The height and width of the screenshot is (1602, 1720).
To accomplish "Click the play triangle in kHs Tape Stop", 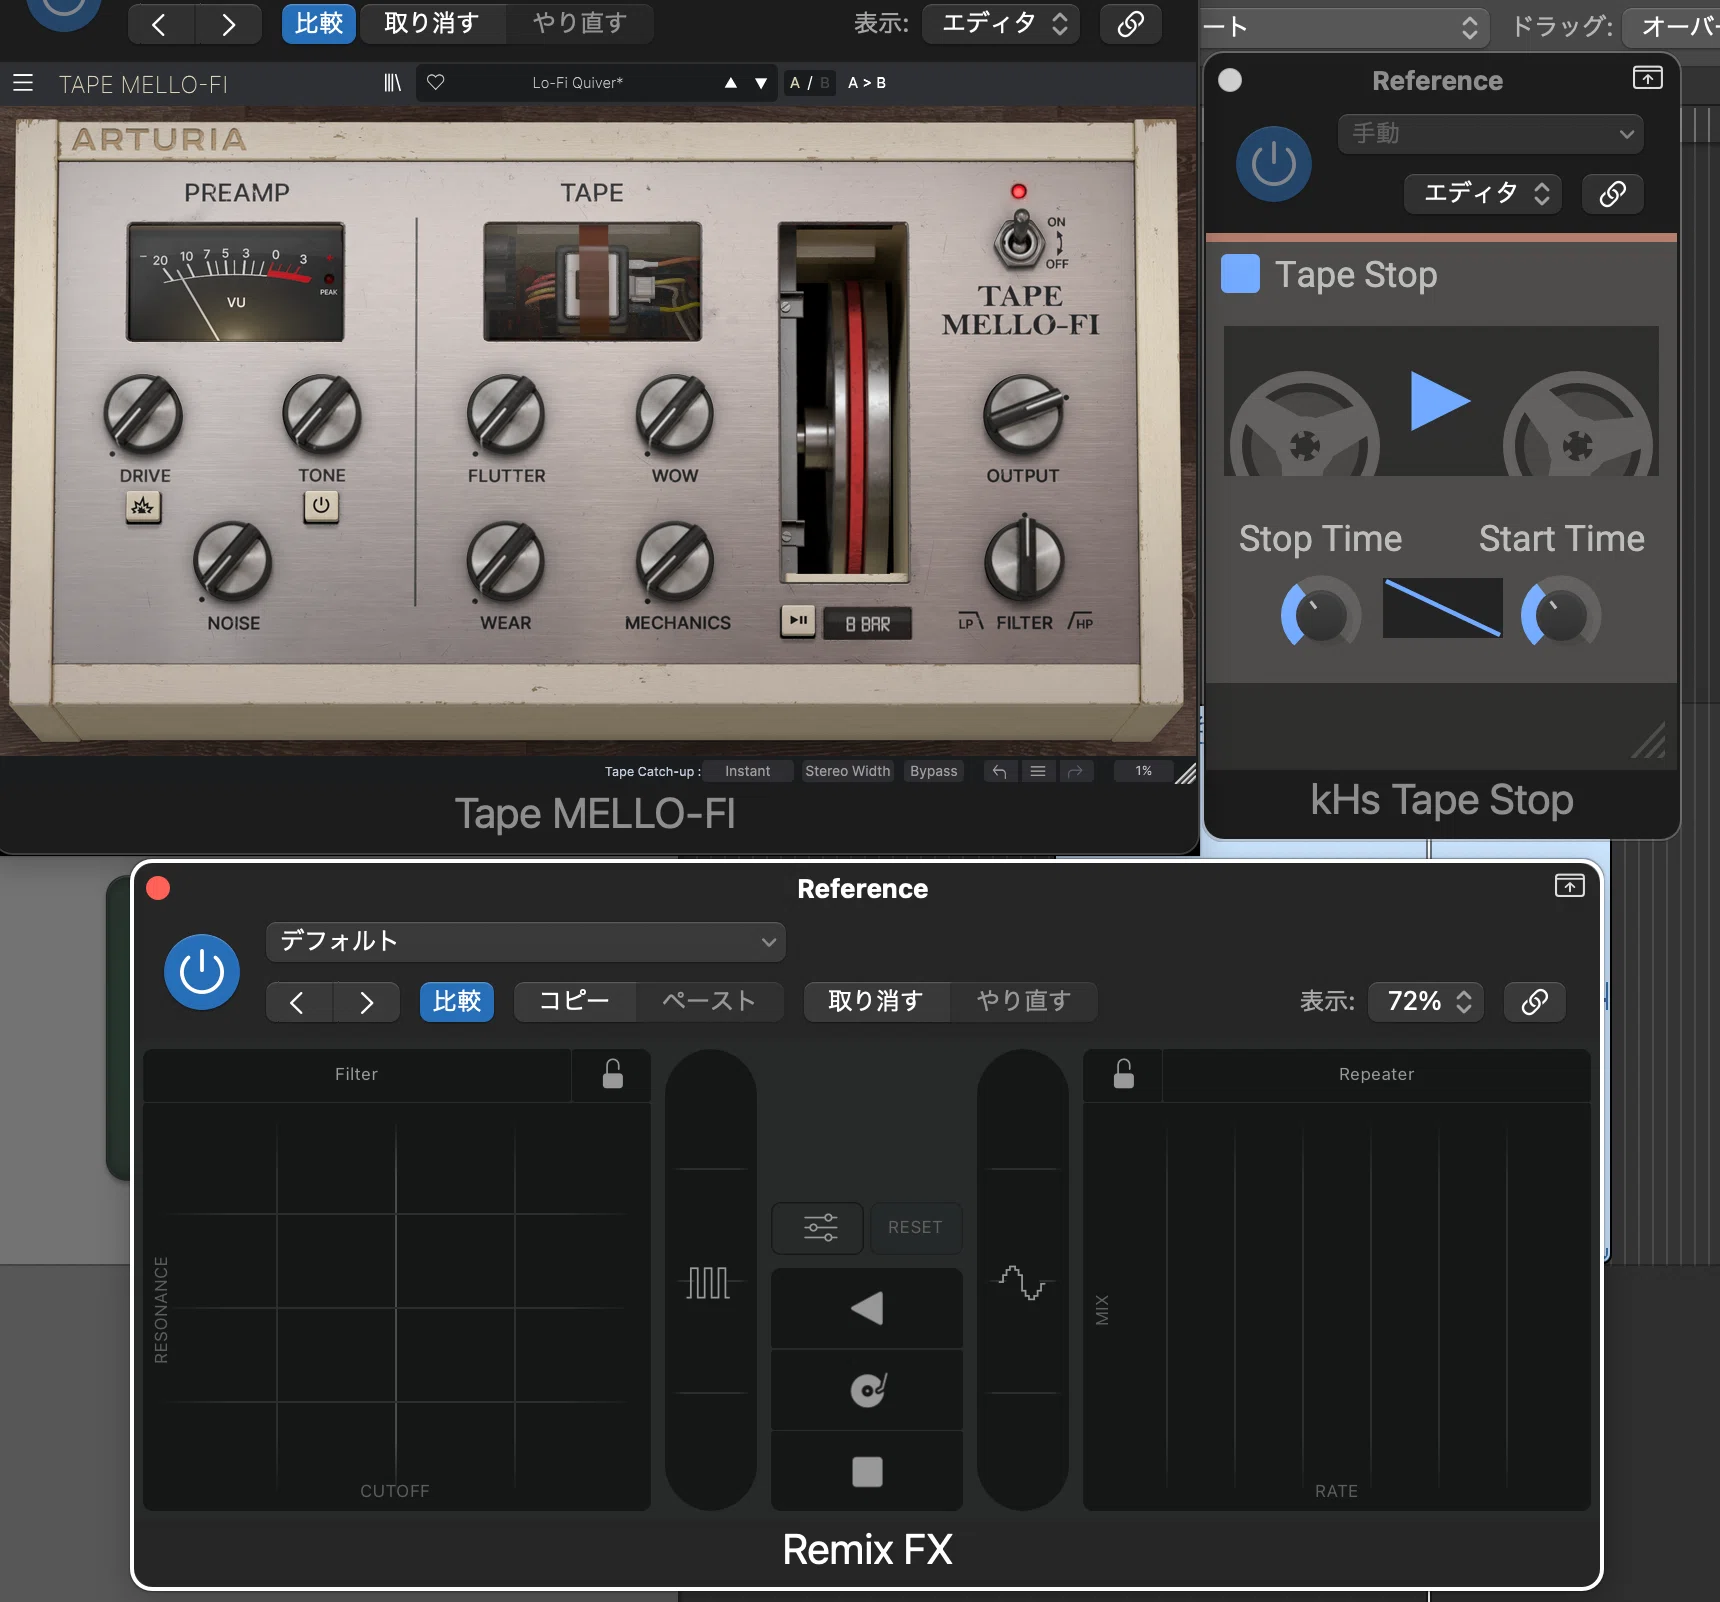I will point(1438,400).
